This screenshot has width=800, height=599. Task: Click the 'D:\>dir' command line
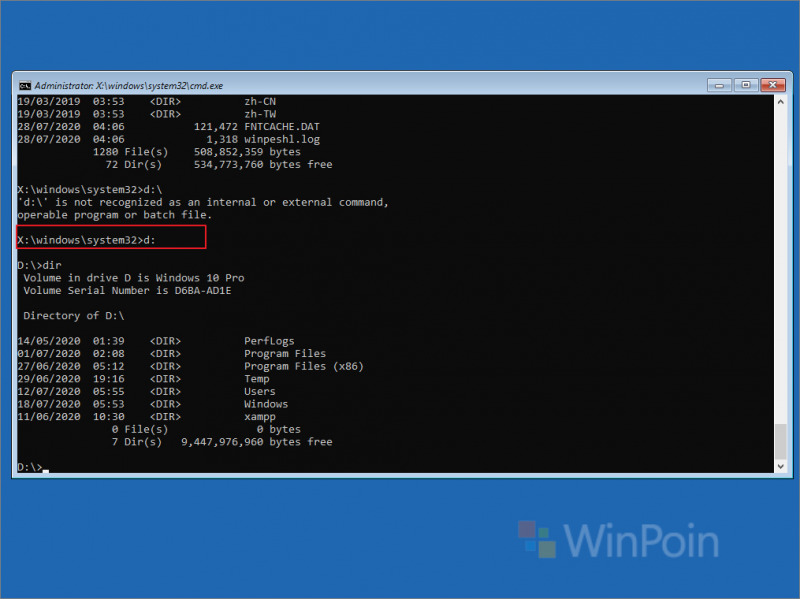[x=39, y=265]
